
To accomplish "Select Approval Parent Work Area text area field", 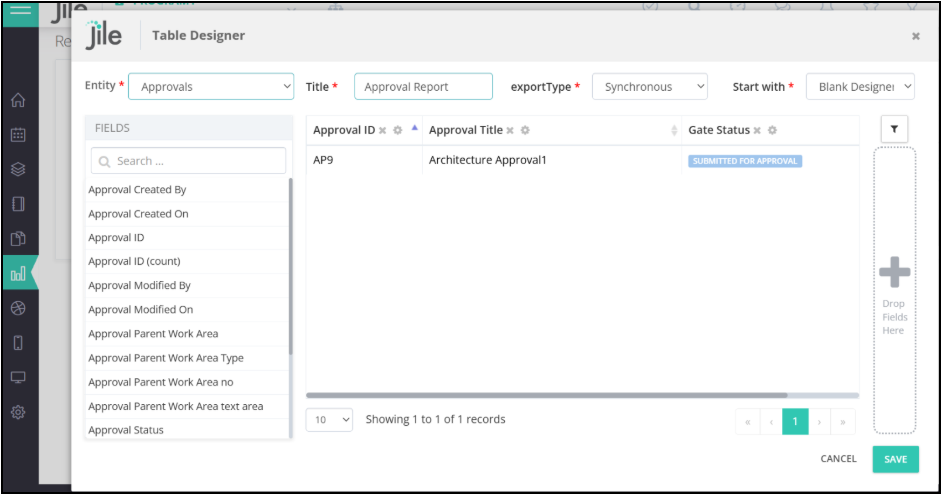I will [187, 407].
